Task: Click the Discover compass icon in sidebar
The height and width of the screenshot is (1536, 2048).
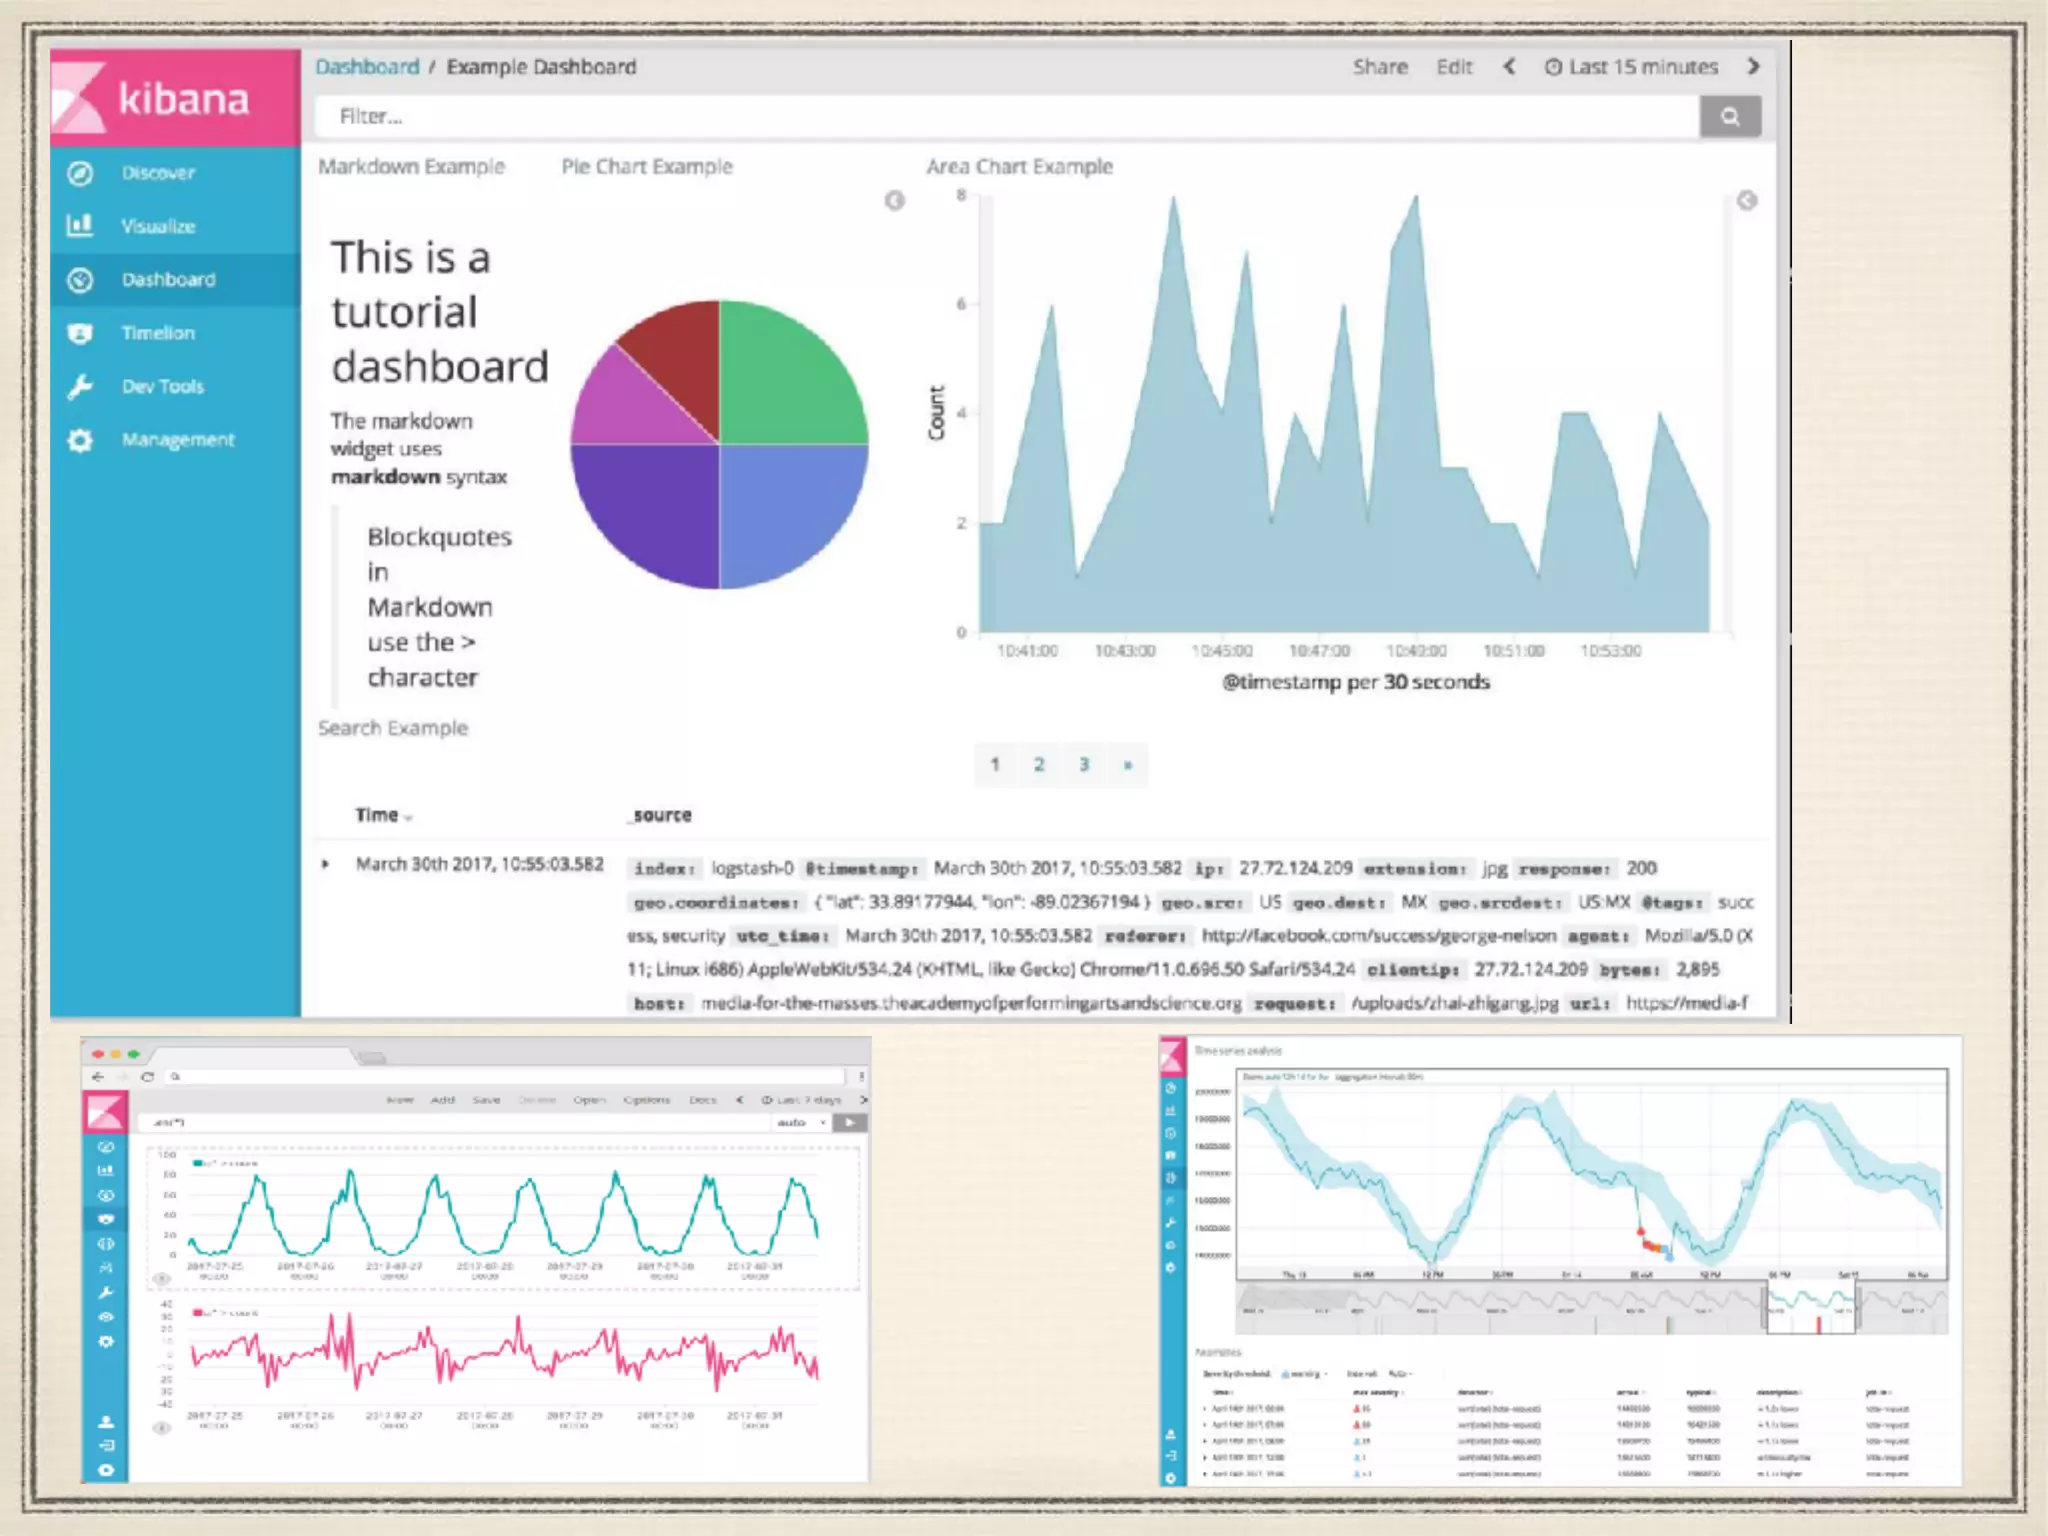Action: coord(80,173)
